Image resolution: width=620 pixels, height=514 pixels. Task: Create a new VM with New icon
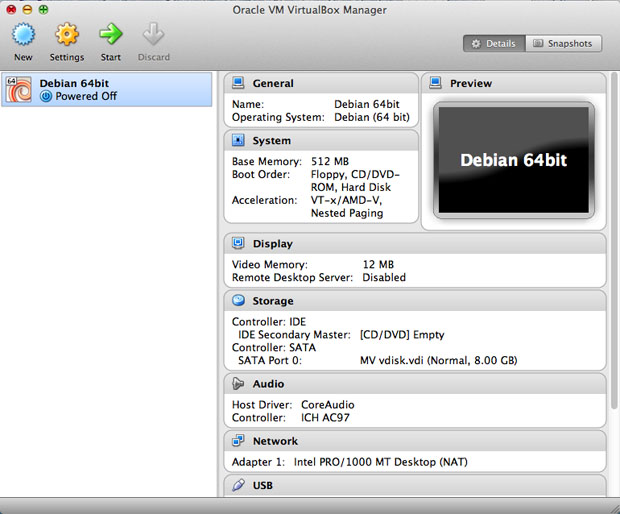(23, 34)
